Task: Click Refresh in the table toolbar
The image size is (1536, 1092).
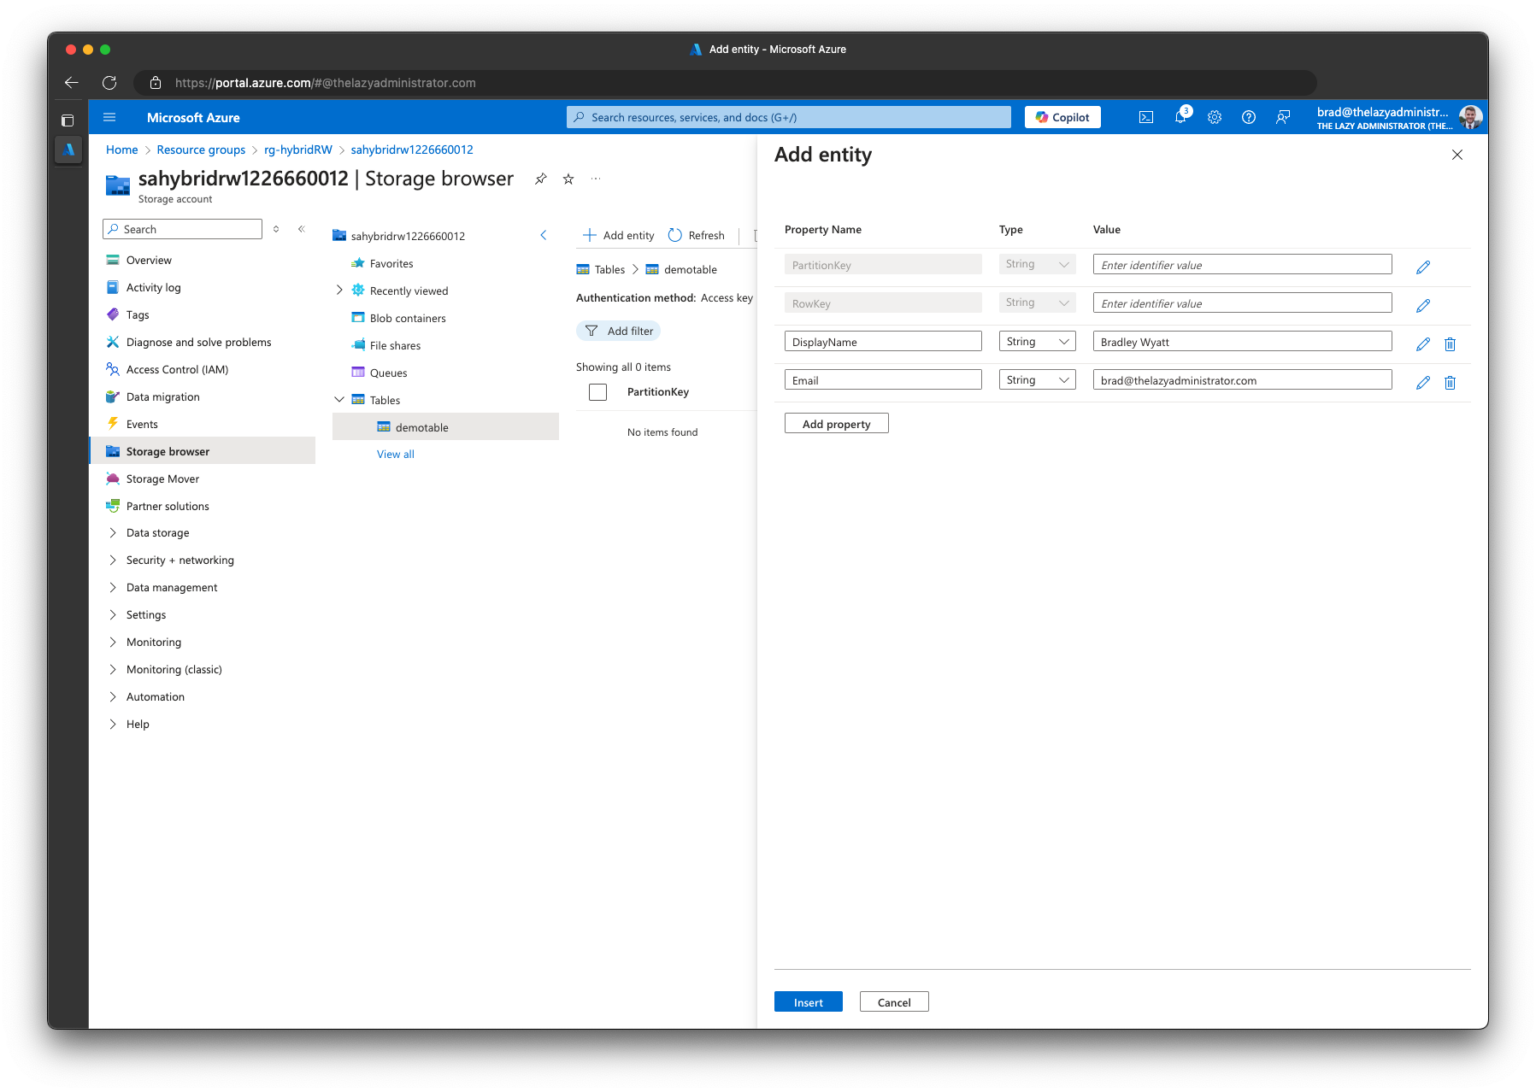Action: pos(696,236)
